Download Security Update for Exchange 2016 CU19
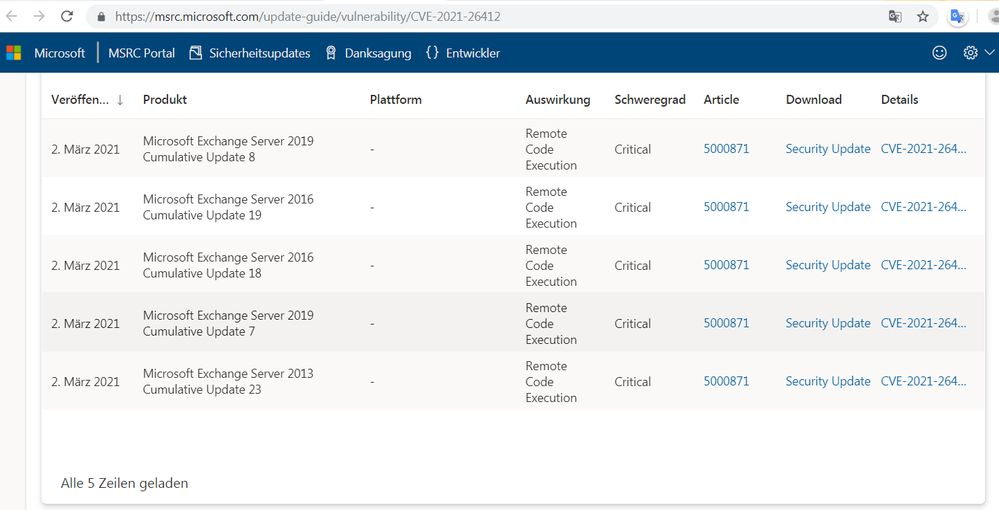Image resolution: width=999 pixels, height=510 pixels. point(827,207)
